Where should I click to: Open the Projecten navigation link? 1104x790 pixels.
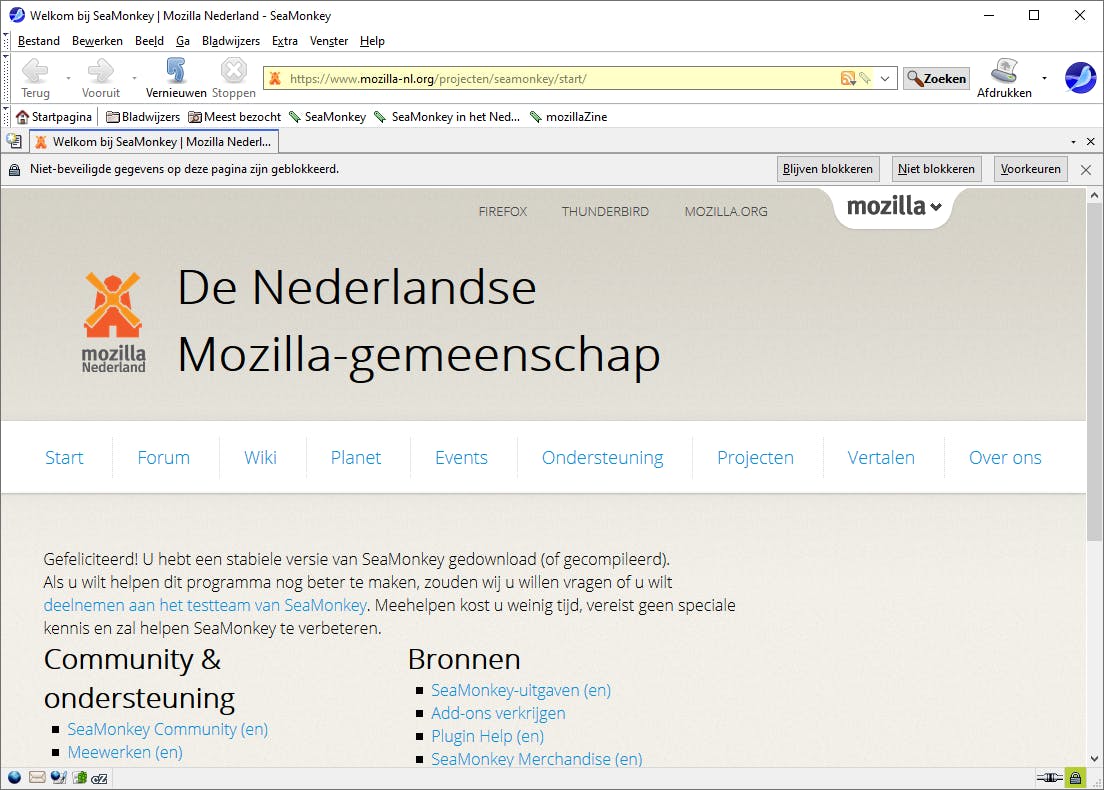click(x=755, y=458)
